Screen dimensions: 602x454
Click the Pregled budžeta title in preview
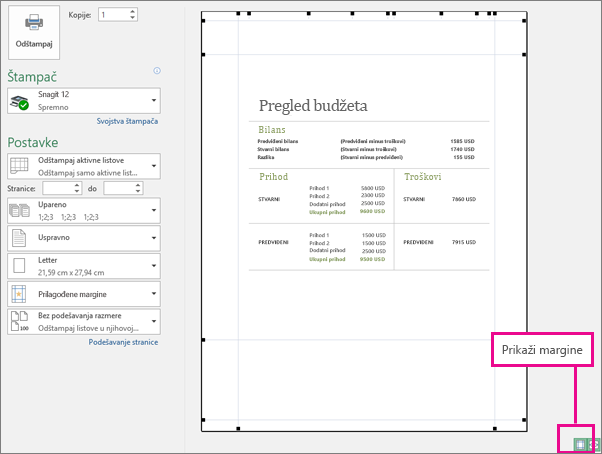tap(313, 106)
